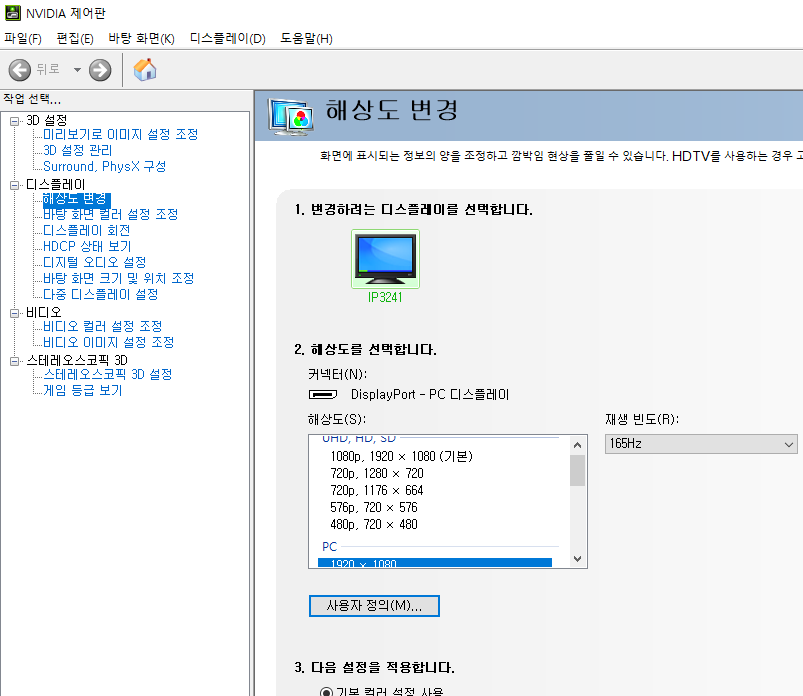Select 720p, 1280 × 720 resolution
The image size is (803, 696).
[x=377, y=473]
